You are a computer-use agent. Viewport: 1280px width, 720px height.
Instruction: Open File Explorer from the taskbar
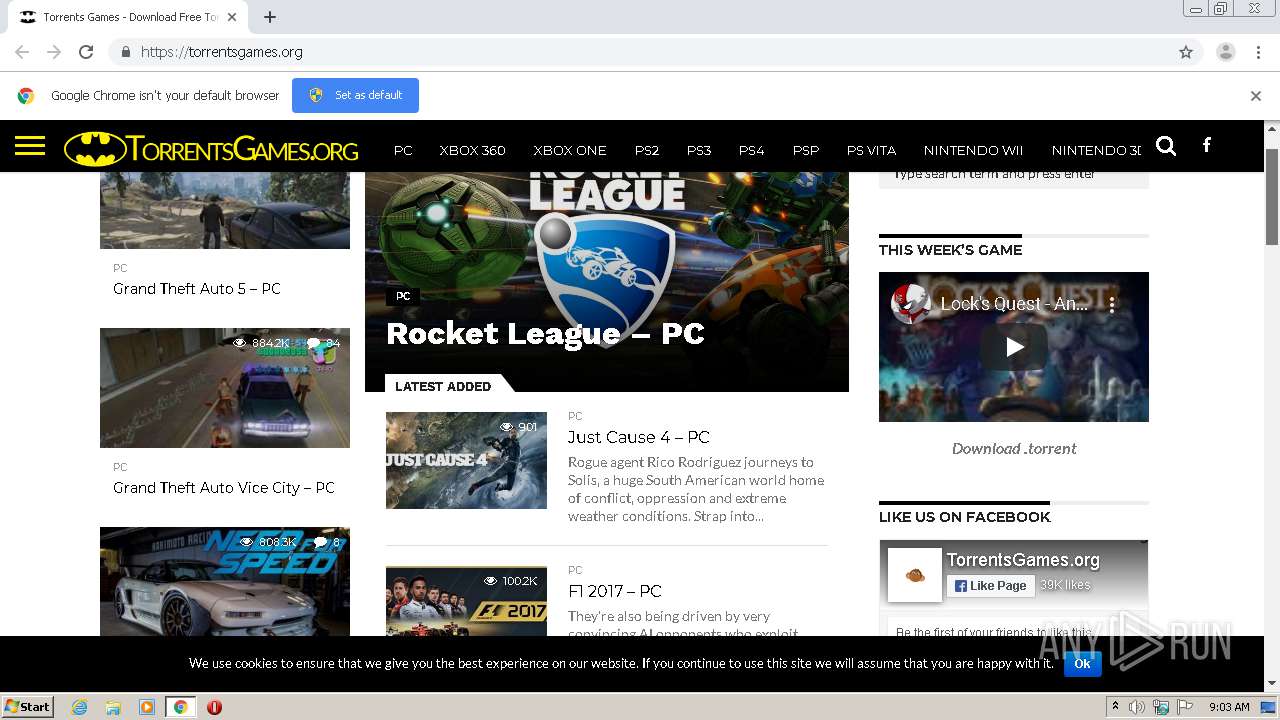(113, 707)
